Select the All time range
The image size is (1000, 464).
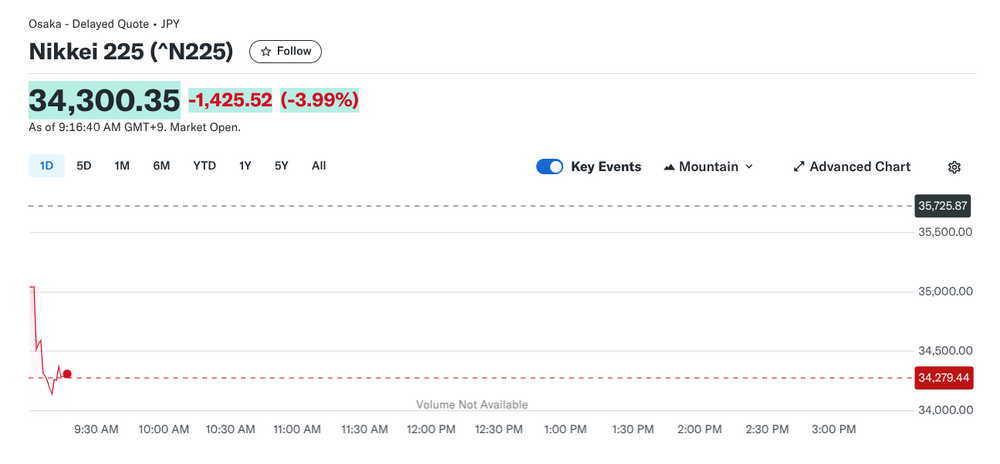click(x=318, y=166)
